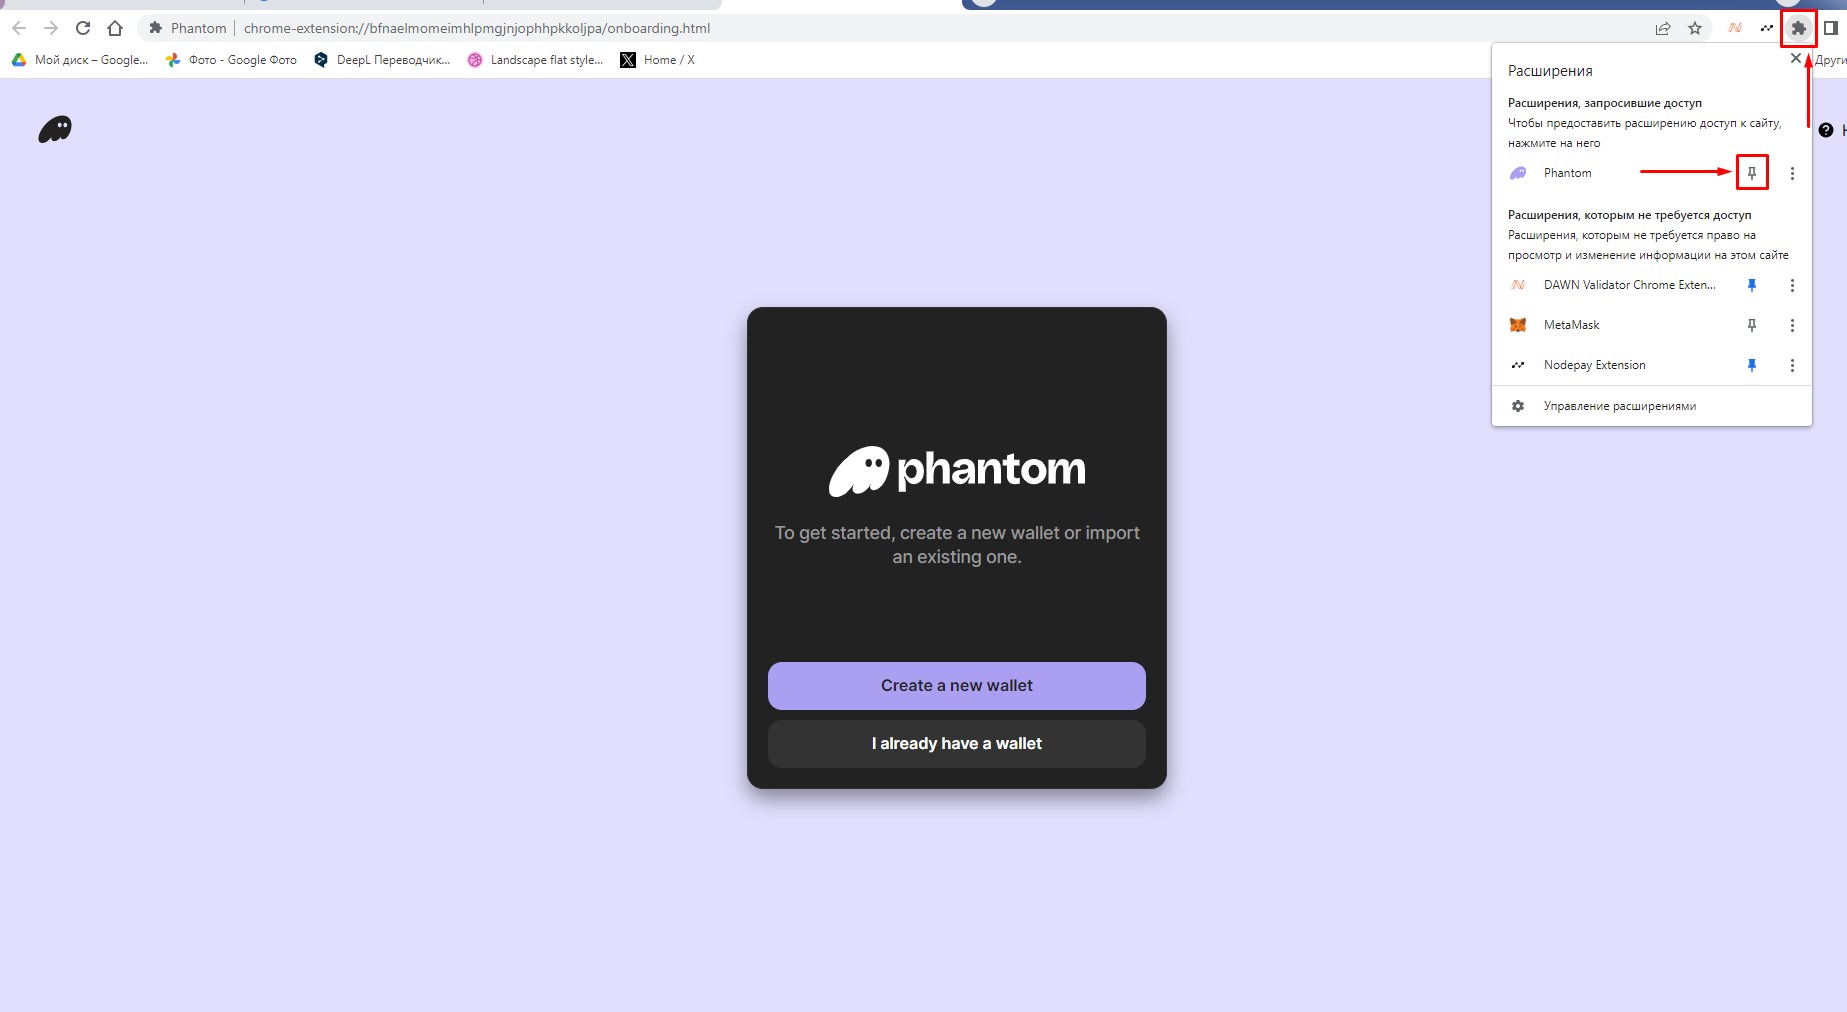Image resolution: width=1847 pixels, height=1012 pixels.
Task: Open the Мой диск Google bookmark
Action: click(x=80, y=60)
